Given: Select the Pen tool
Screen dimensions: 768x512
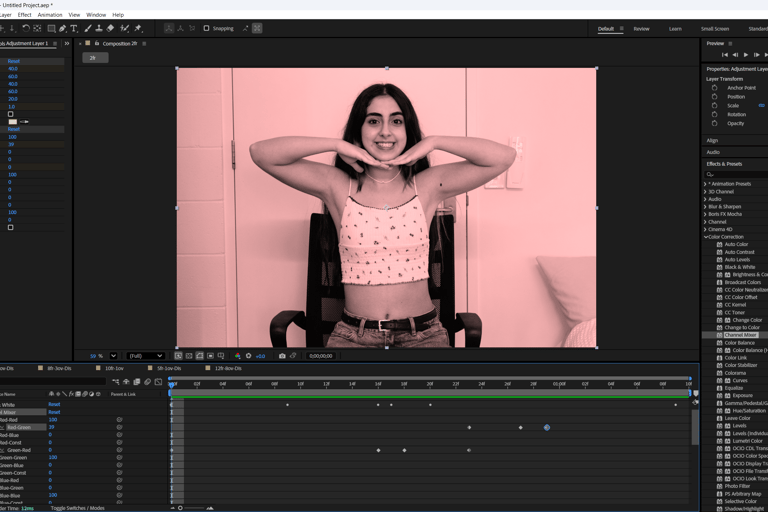Looking at the screenshot, I should click(x=63, y=28).
